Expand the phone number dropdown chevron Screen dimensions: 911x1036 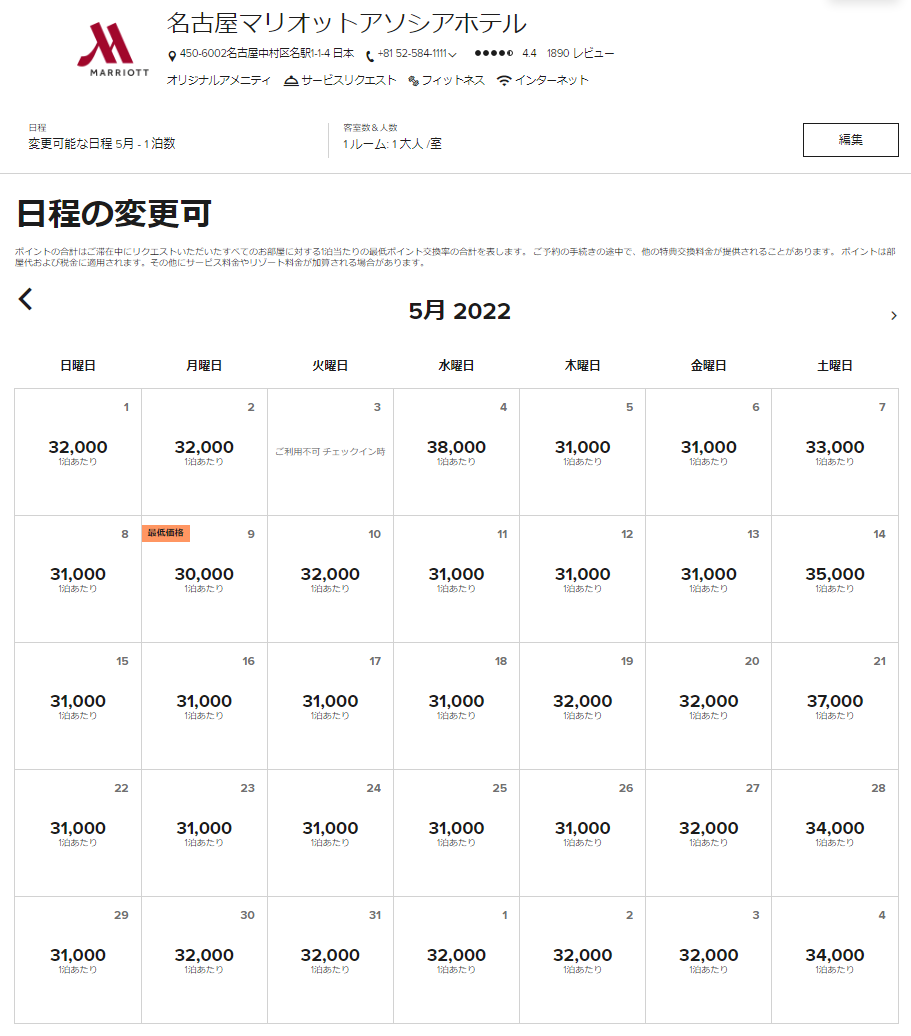point(453,55)
